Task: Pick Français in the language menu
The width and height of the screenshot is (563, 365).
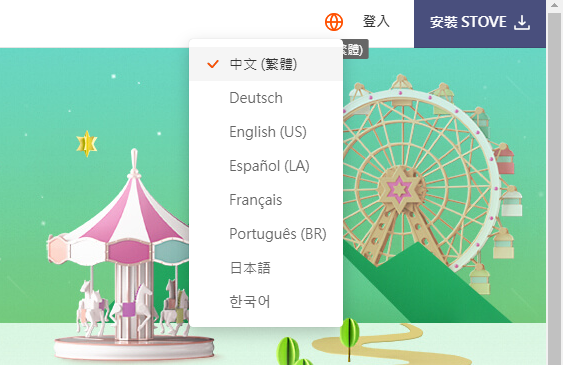Action: click(x=266, y=200)
